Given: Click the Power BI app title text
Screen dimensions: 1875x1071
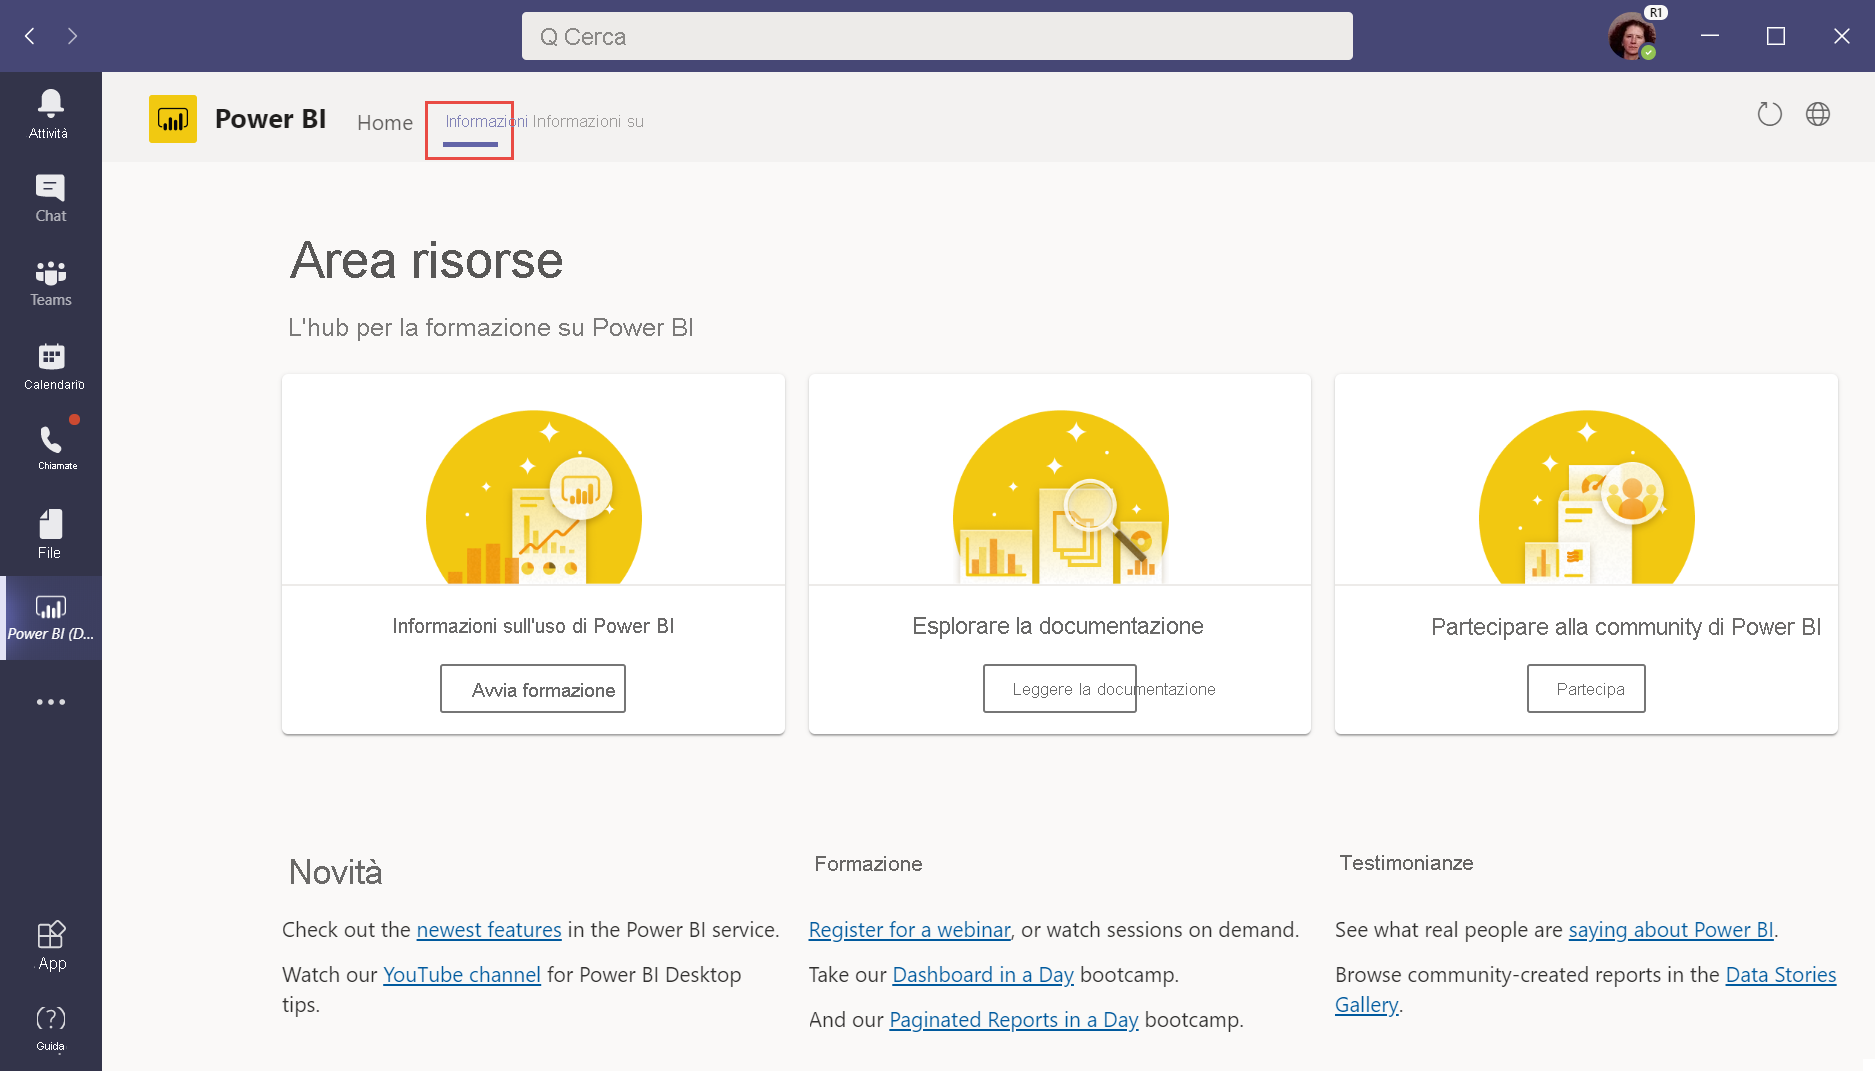Looking at the screenshot, I should click(270, 119).
